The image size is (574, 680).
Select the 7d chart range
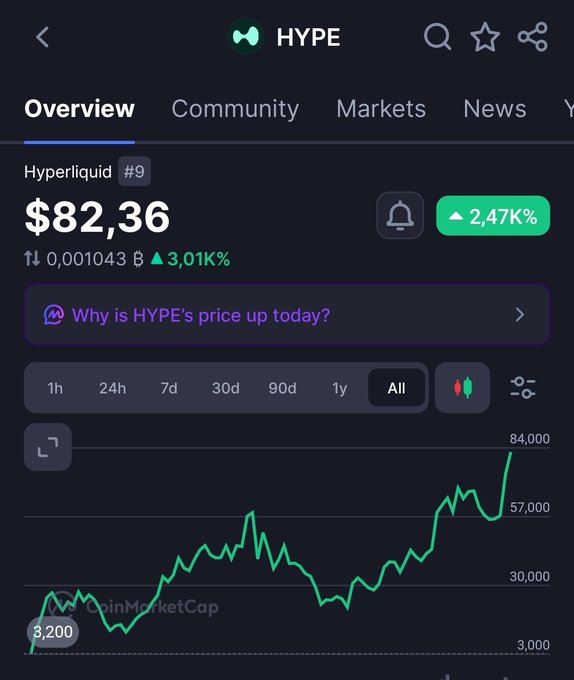169,388
